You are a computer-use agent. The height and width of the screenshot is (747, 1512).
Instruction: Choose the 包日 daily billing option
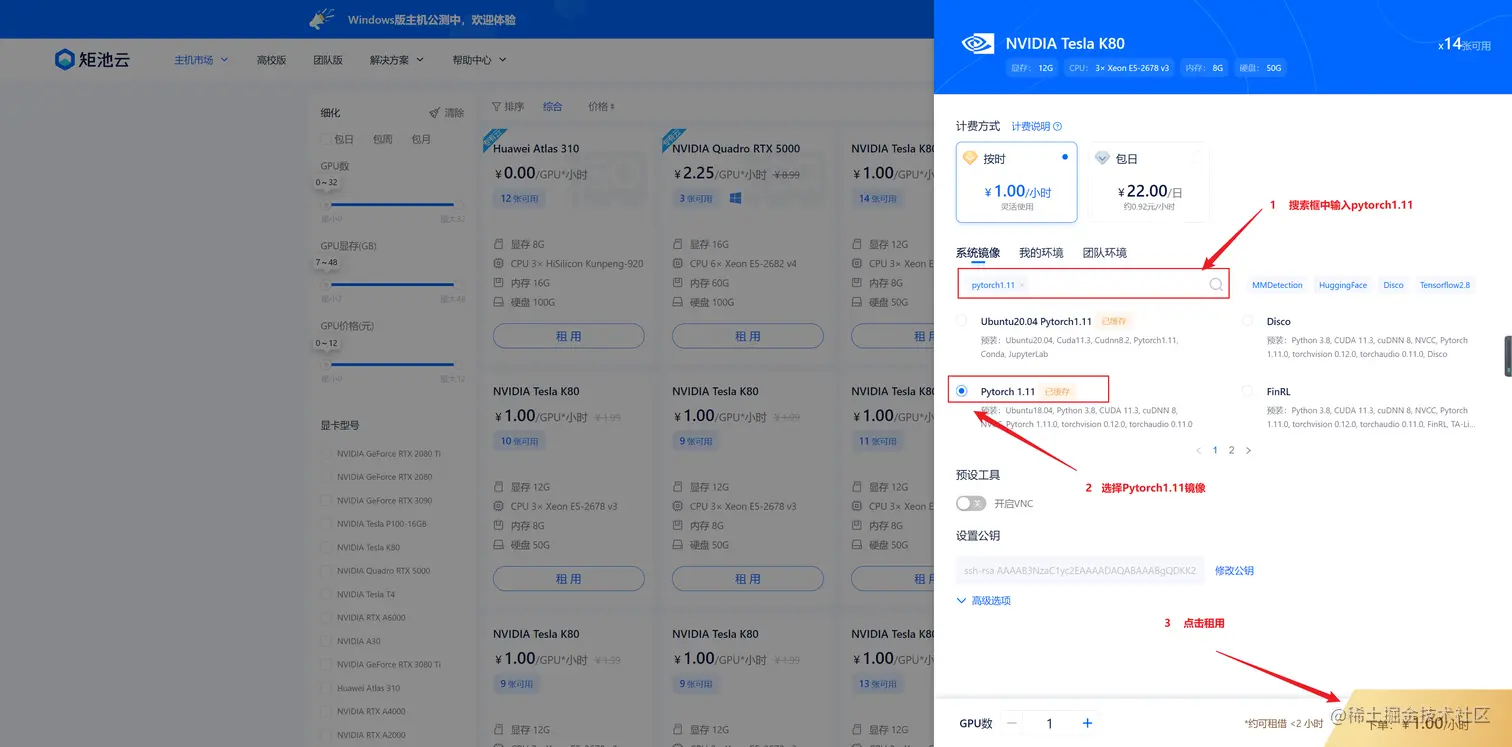click(1148, 182)
